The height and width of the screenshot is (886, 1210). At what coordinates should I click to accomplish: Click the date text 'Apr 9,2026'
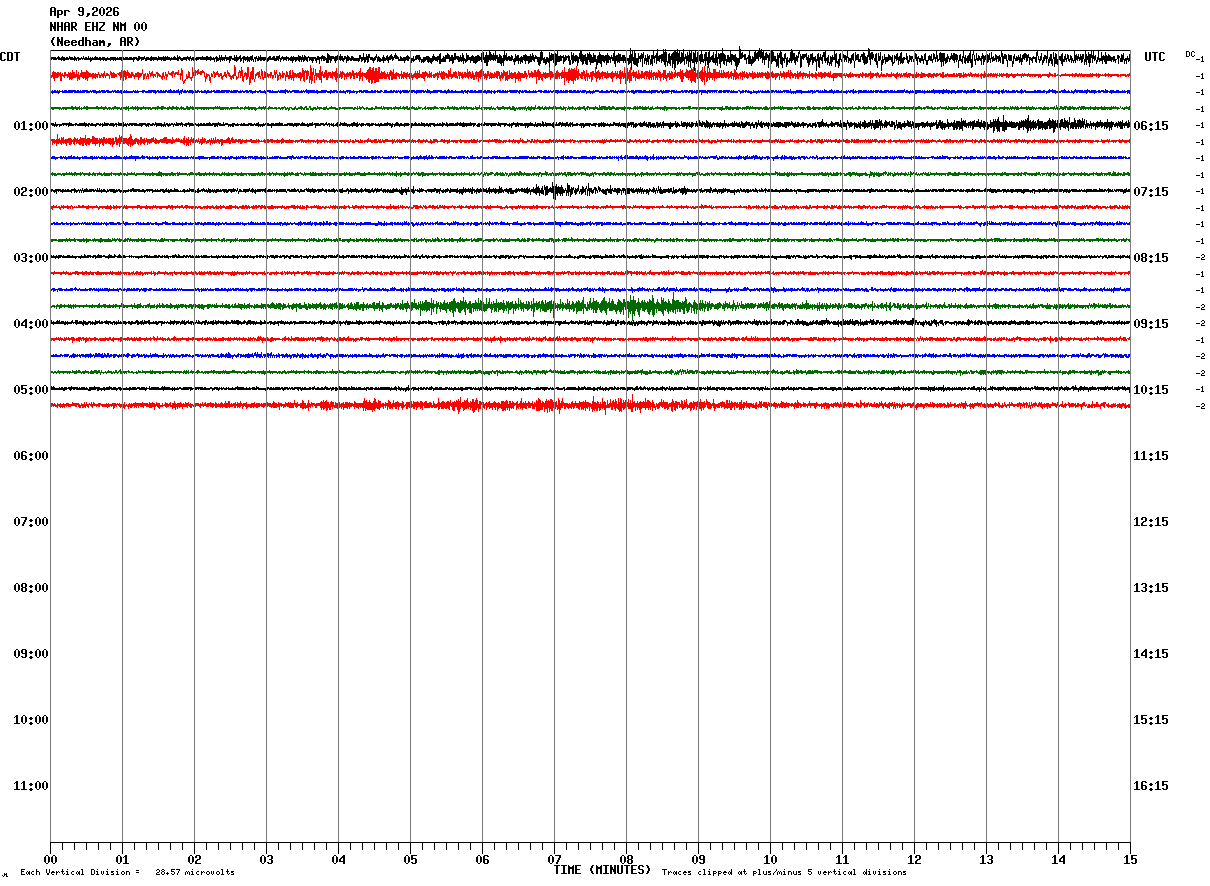(x=84, y=12)
